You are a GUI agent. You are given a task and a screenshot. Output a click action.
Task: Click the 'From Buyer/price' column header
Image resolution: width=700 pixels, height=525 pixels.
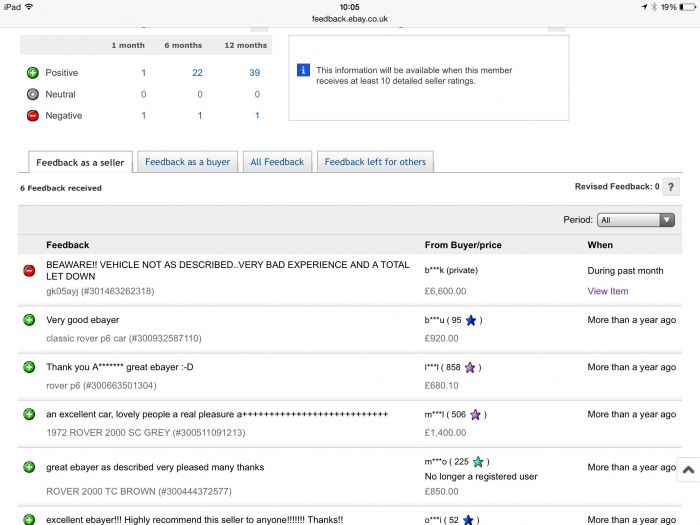click(x=463, y=245)
